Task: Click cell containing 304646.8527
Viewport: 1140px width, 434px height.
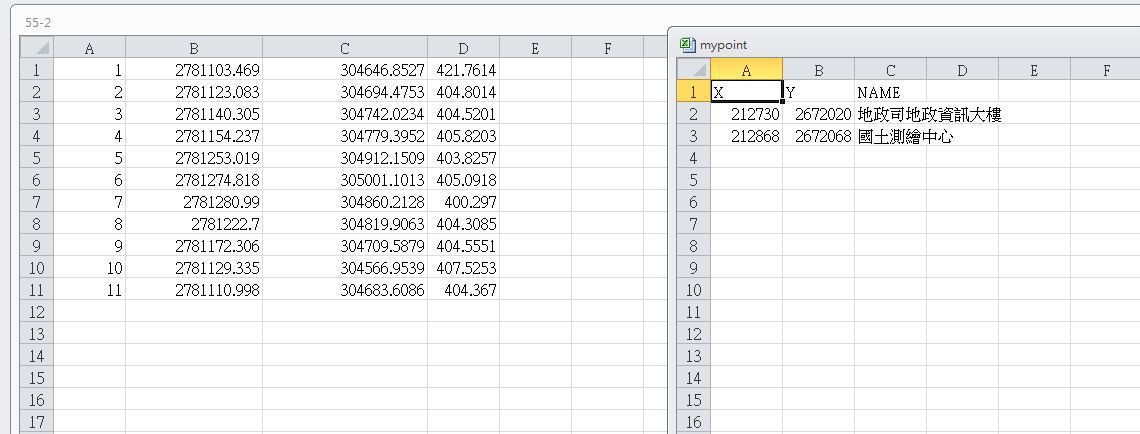Action: [x=345, y=71]
